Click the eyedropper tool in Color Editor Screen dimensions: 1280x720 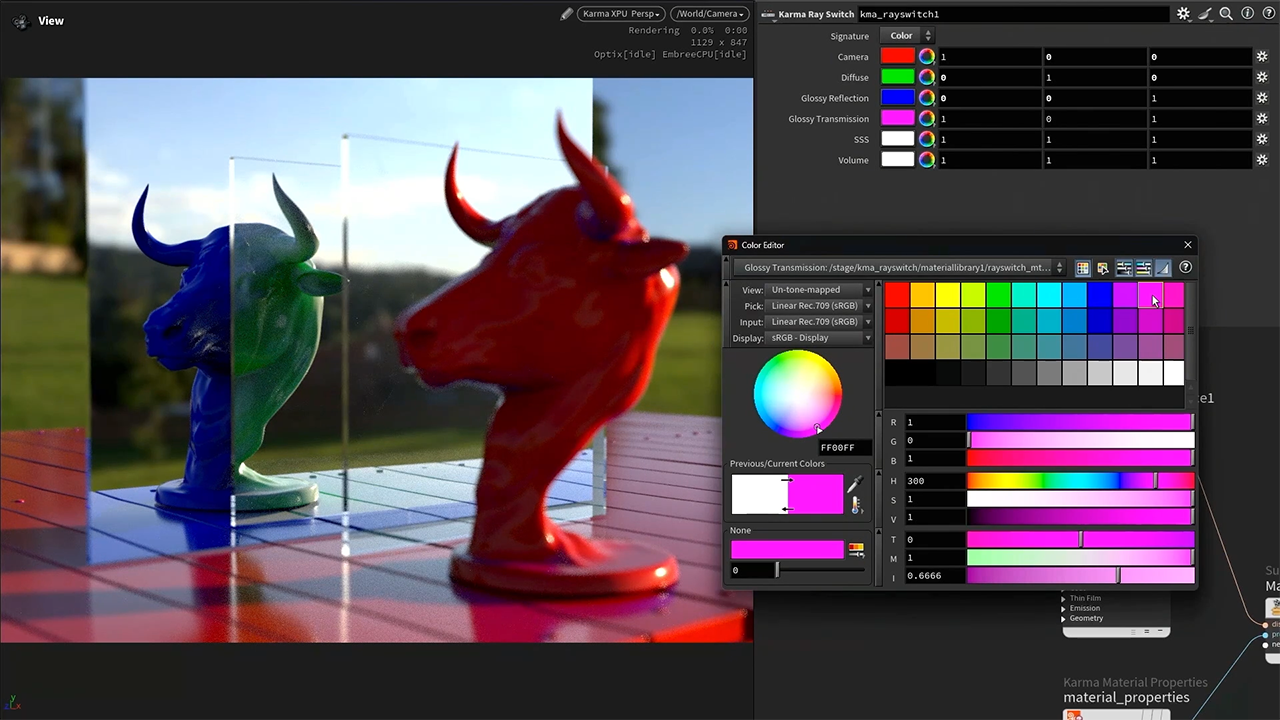855,485
